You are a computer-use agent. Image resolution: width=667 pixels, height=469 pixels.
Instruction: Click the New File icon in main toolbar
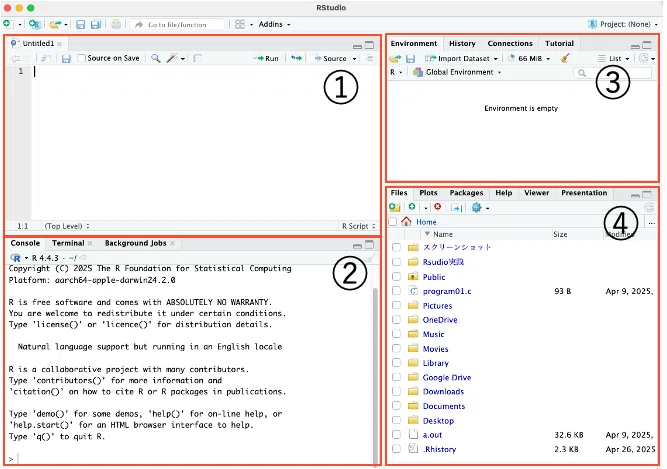point(7,24)
